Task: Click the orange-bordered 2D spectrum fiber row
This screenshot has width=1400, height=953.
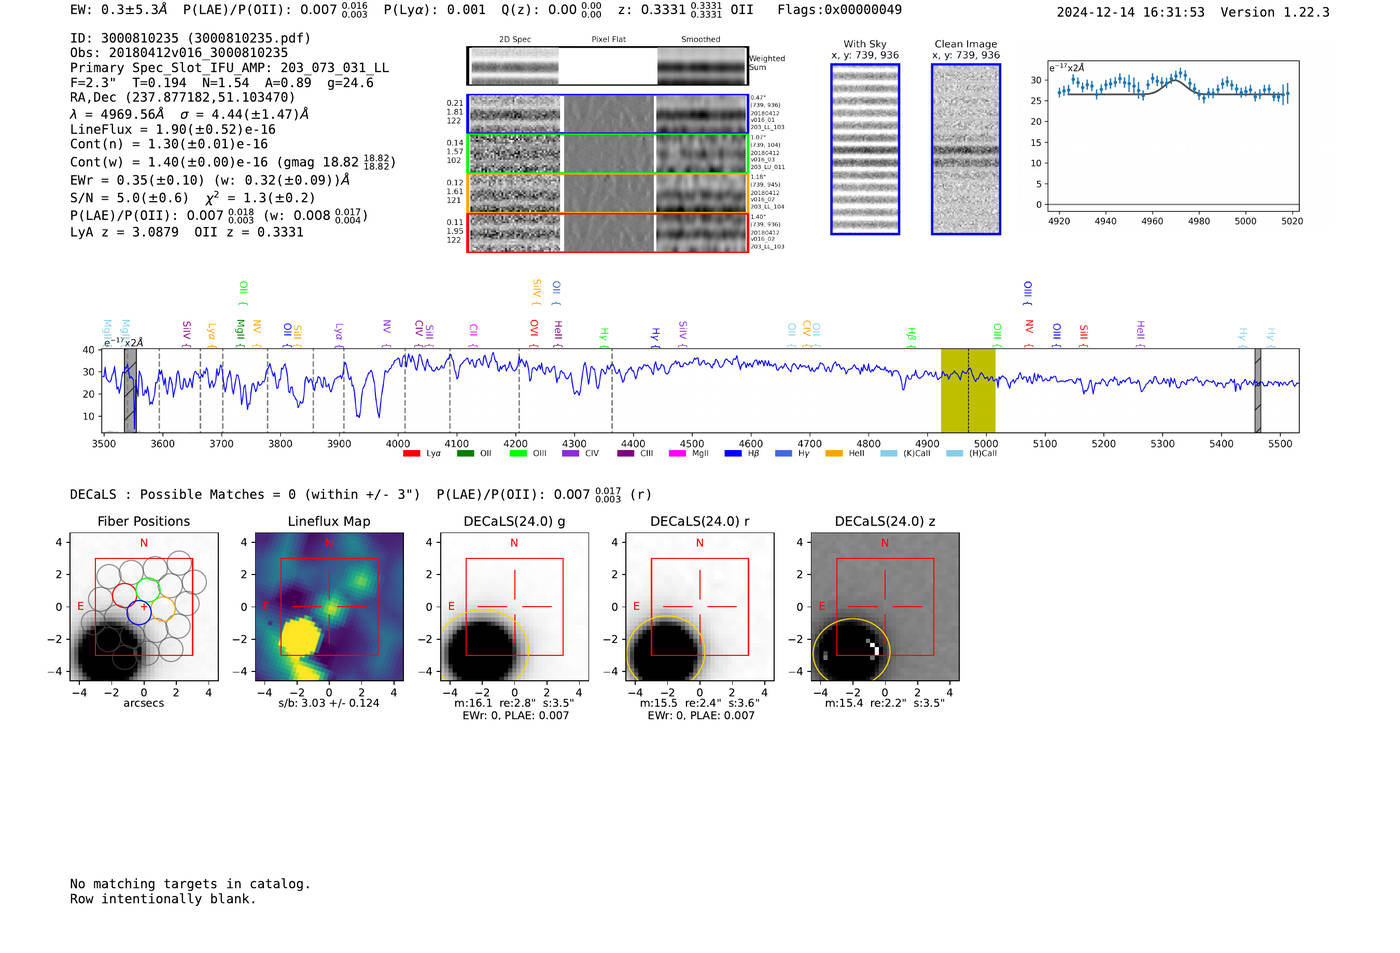Action: (x=607, y=193)
